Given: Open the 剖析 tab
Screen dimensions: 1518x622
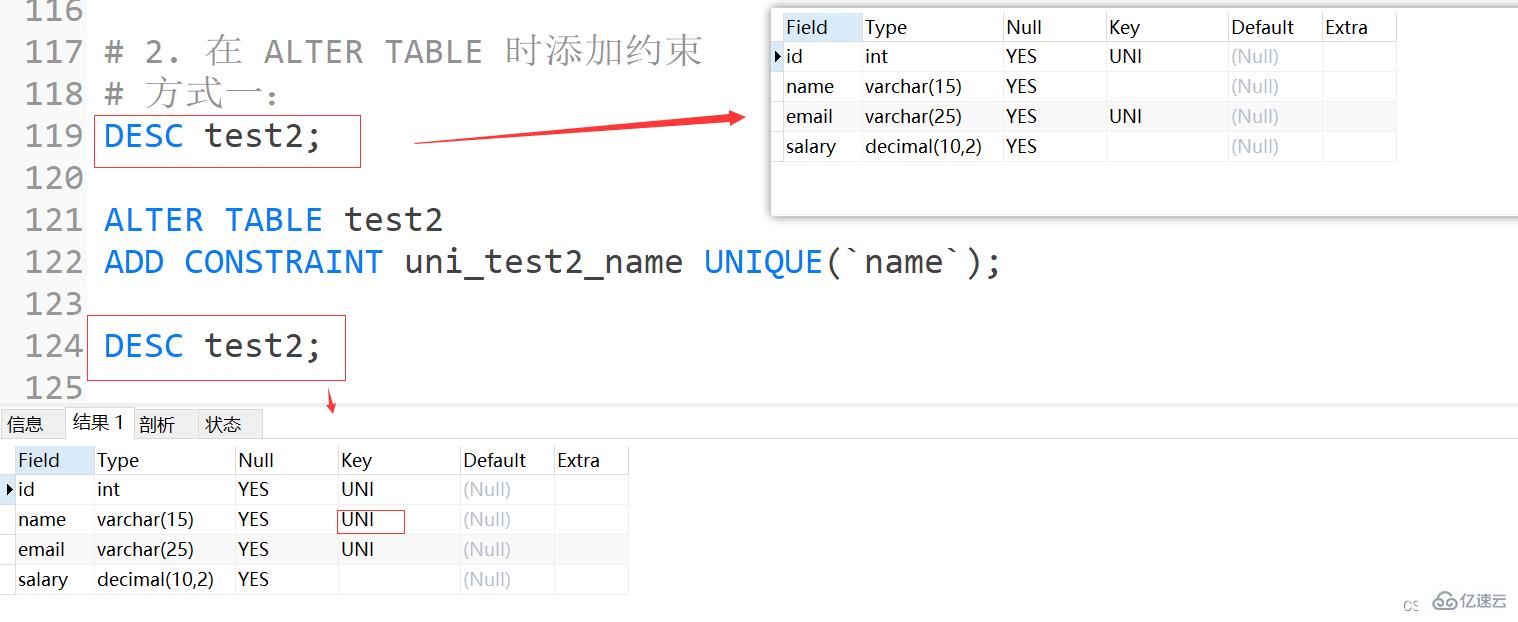Looking at the screenshot, I should [x=158, y=423].
